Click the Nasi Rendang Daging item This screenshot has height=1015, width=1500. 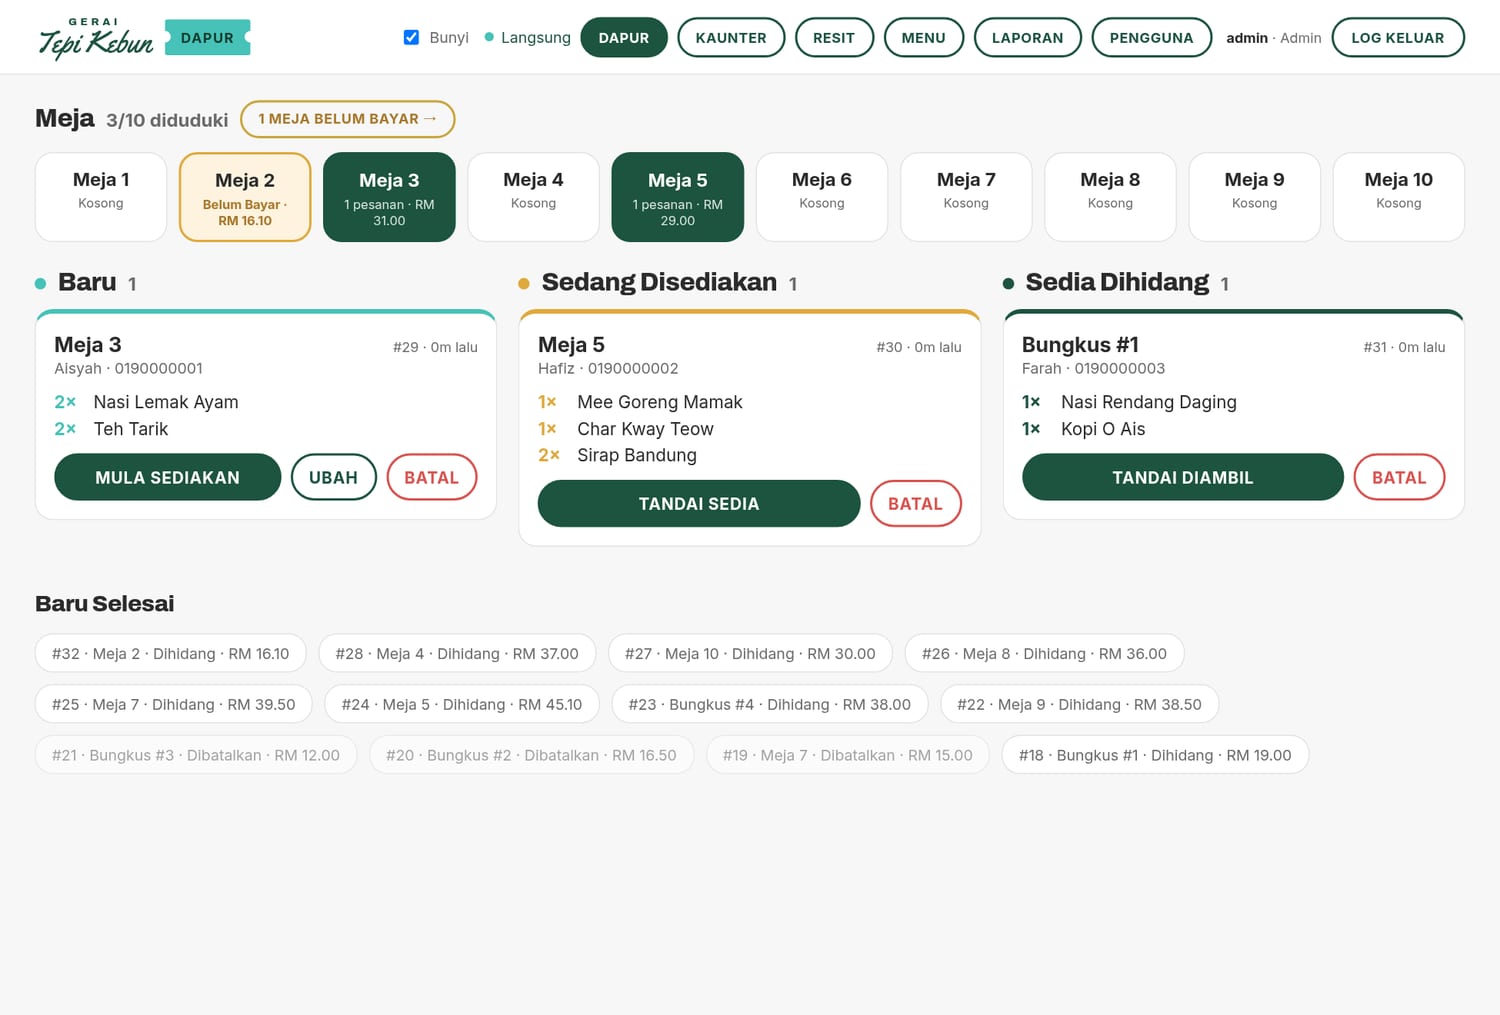[x=1149, y=402]
